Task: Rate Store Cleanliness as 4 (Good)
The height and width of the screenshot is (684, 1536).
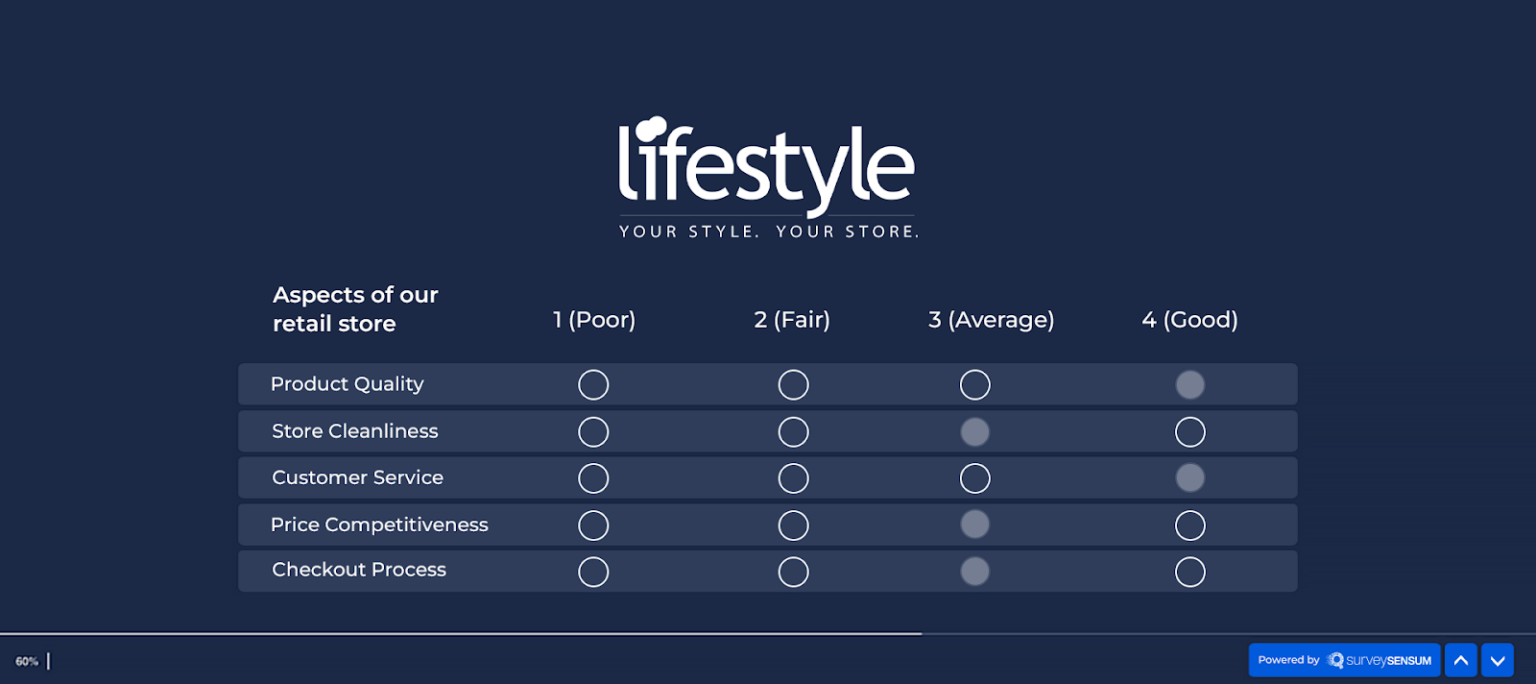Action: 1190,431
